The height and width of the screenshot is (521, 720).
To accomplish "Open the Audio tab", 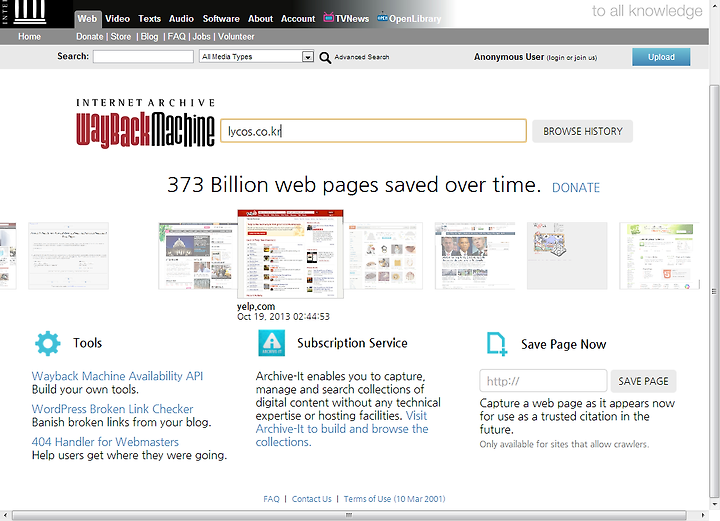I will [181, 19].
